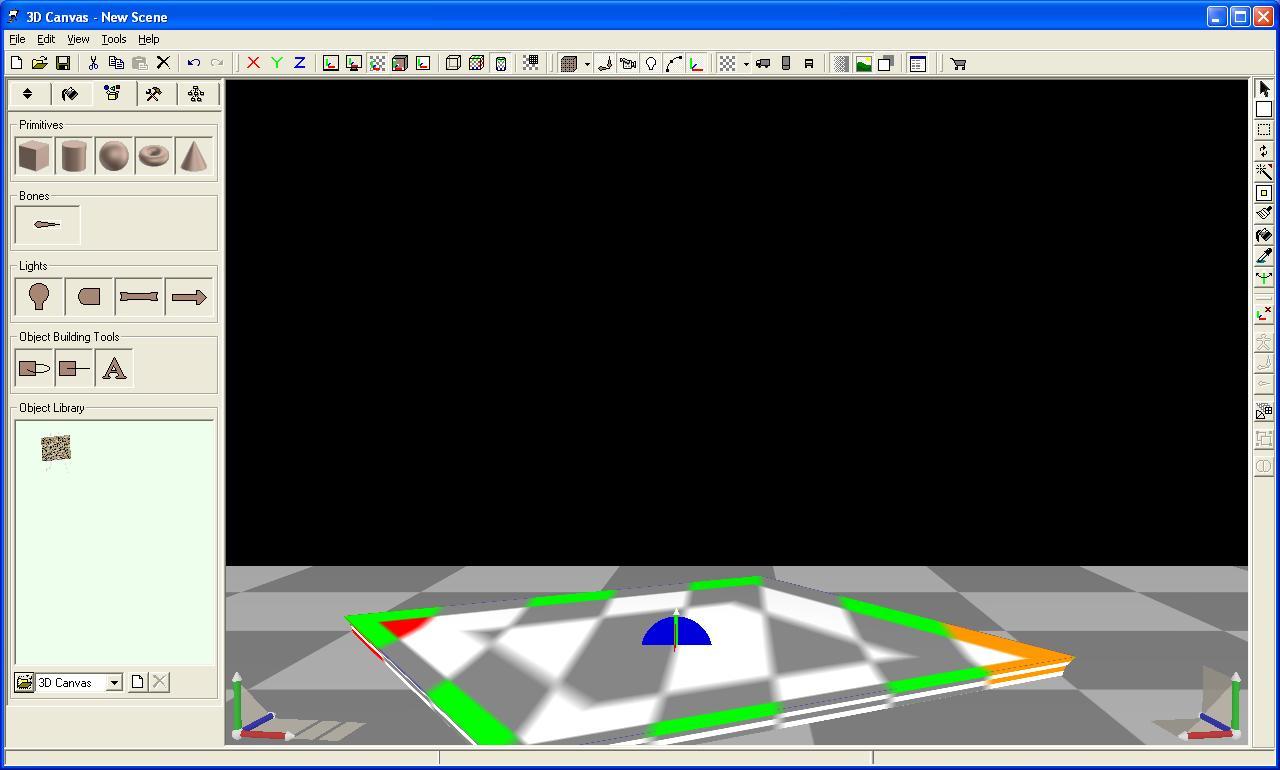Screen dimensions: 1280x770
Task: Cut selection with the scissors icon
Action: pyautogui.click(x=93, y=63)
